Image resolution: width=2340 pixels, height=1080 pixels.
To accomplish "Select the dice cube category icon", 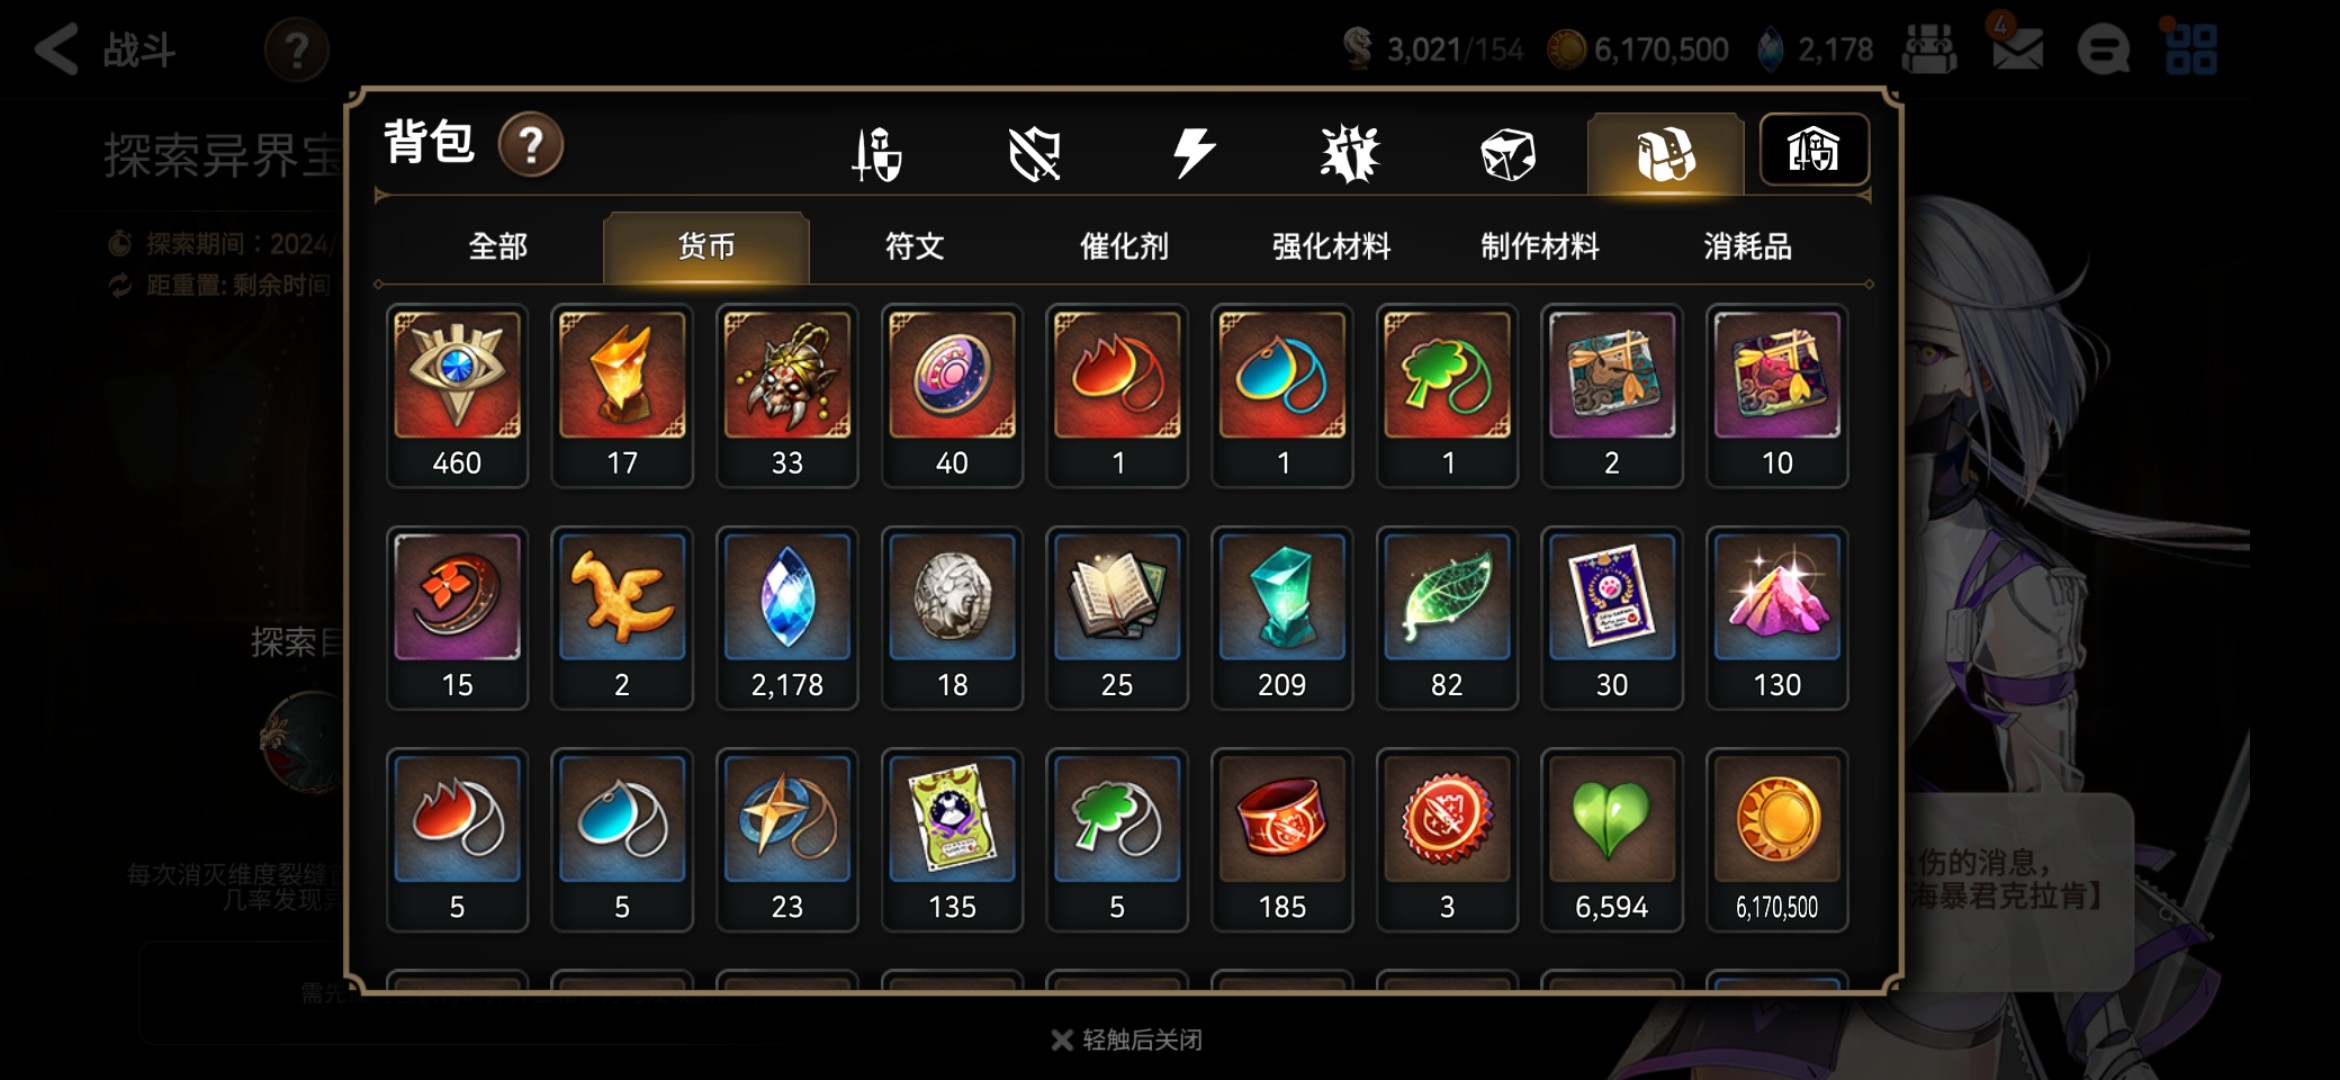I will 1508,155.
